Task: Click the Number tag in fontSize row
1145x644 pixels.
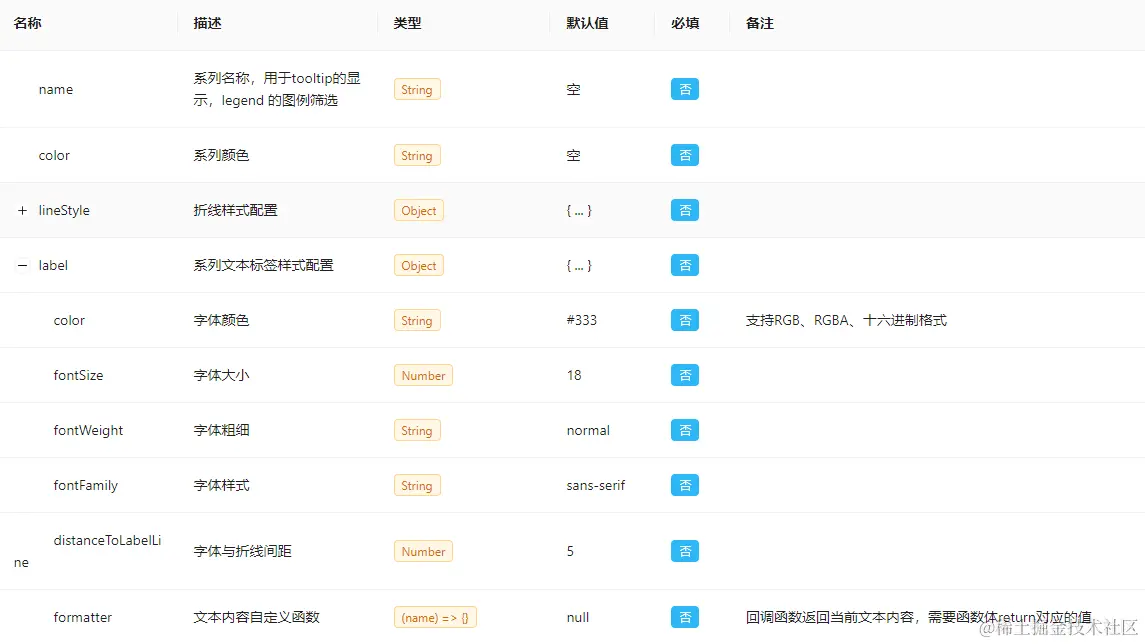Action: coord(423,375)
